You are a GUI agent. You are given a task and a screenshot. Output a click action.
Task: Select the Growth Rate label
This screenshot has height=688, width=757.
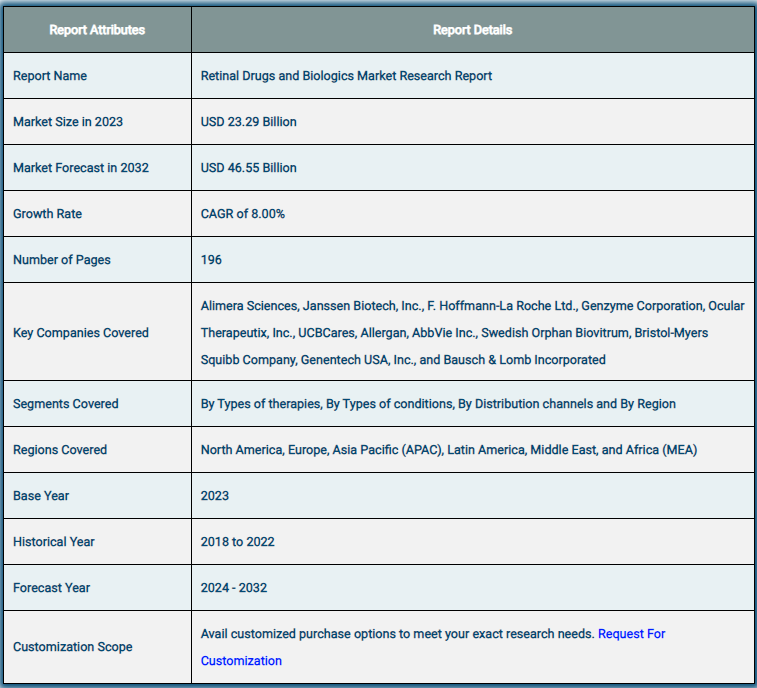point(47,213)
